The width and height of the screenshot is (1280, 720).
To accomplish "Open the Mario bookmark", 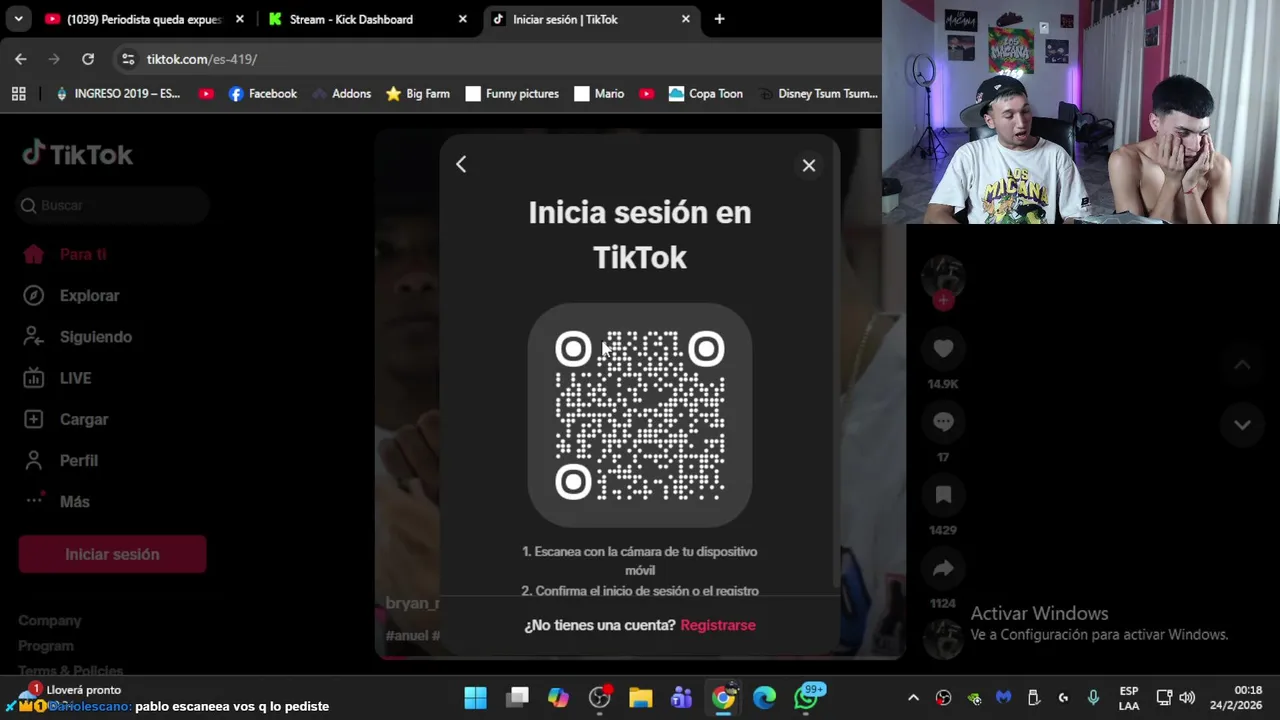I will pyautogui.click(x=599, y=93).
